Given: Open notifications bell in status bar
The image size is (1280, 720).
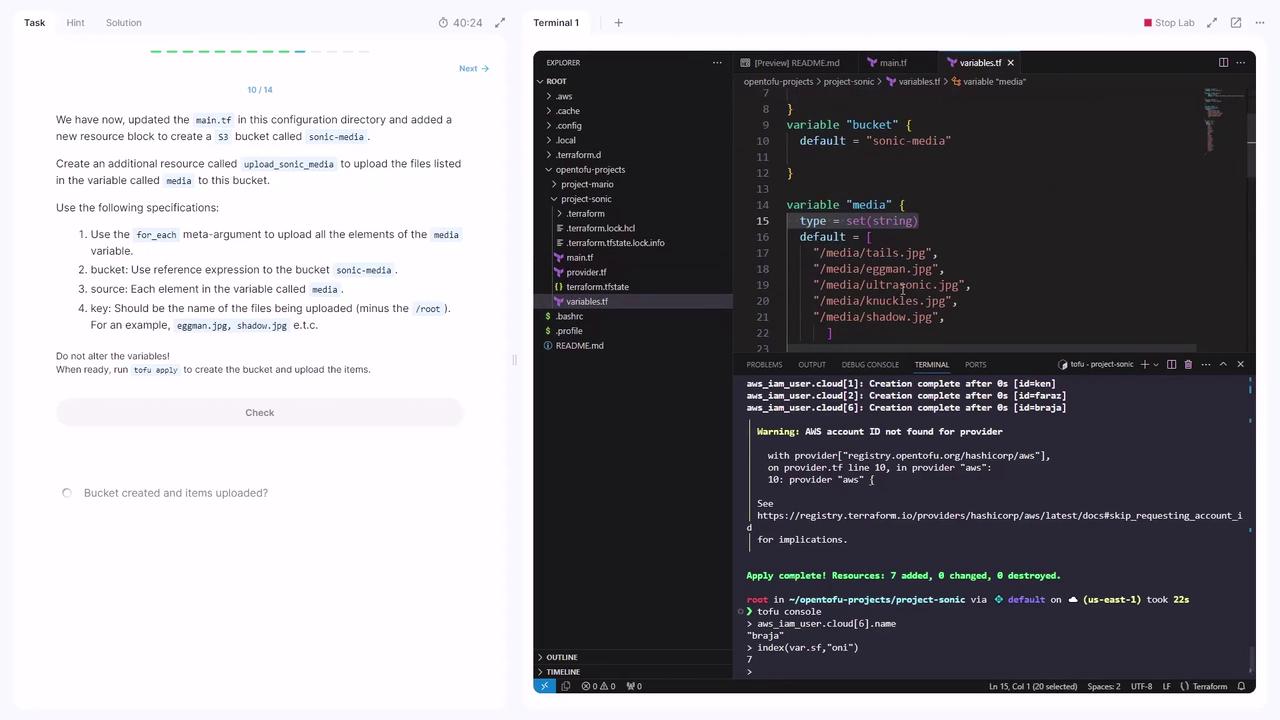Looking at the screenshot, I should click(1241, 686).
